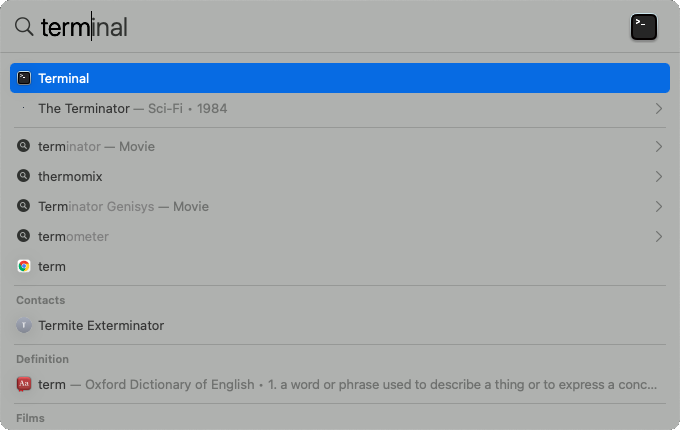Click search icon beside termometer suggestion
The height and width of the screenshot is (430, 680).
pos(23,236)
